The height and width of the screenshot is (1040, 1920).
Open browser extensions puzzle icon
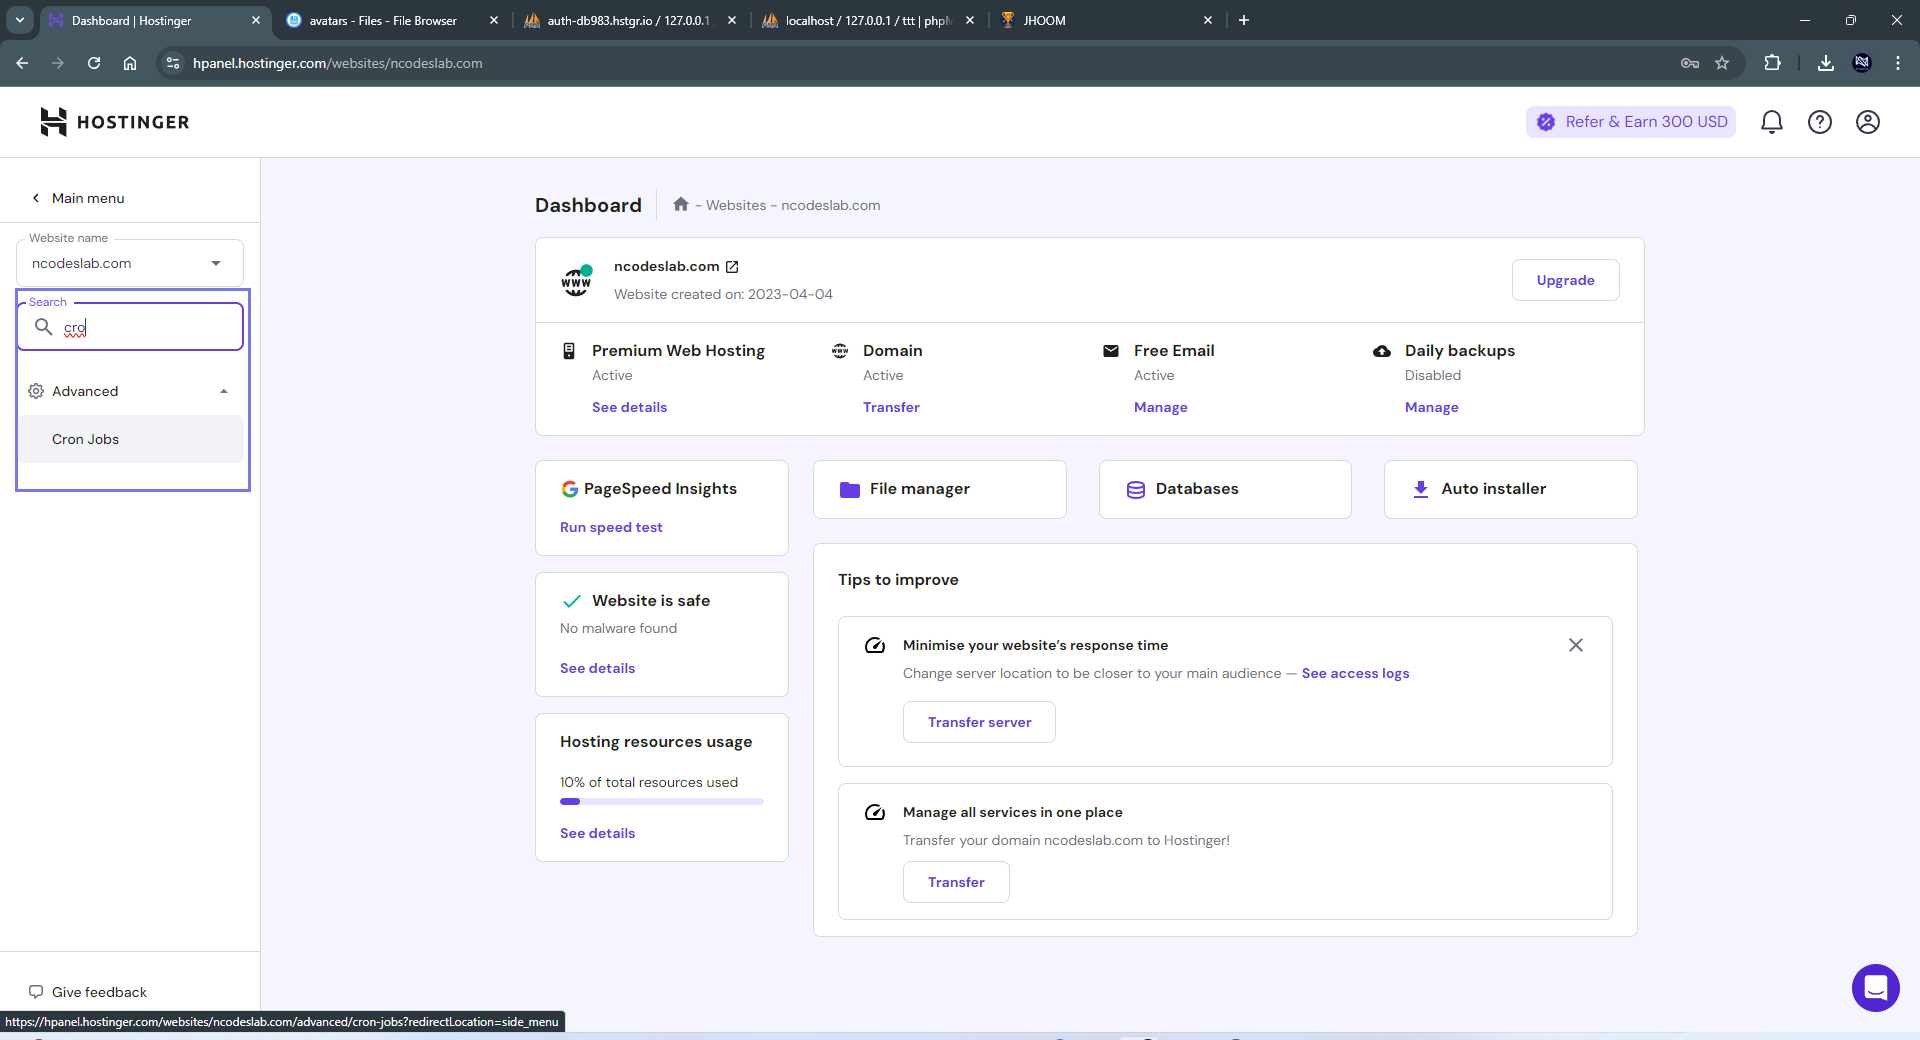coord(1772,63)
